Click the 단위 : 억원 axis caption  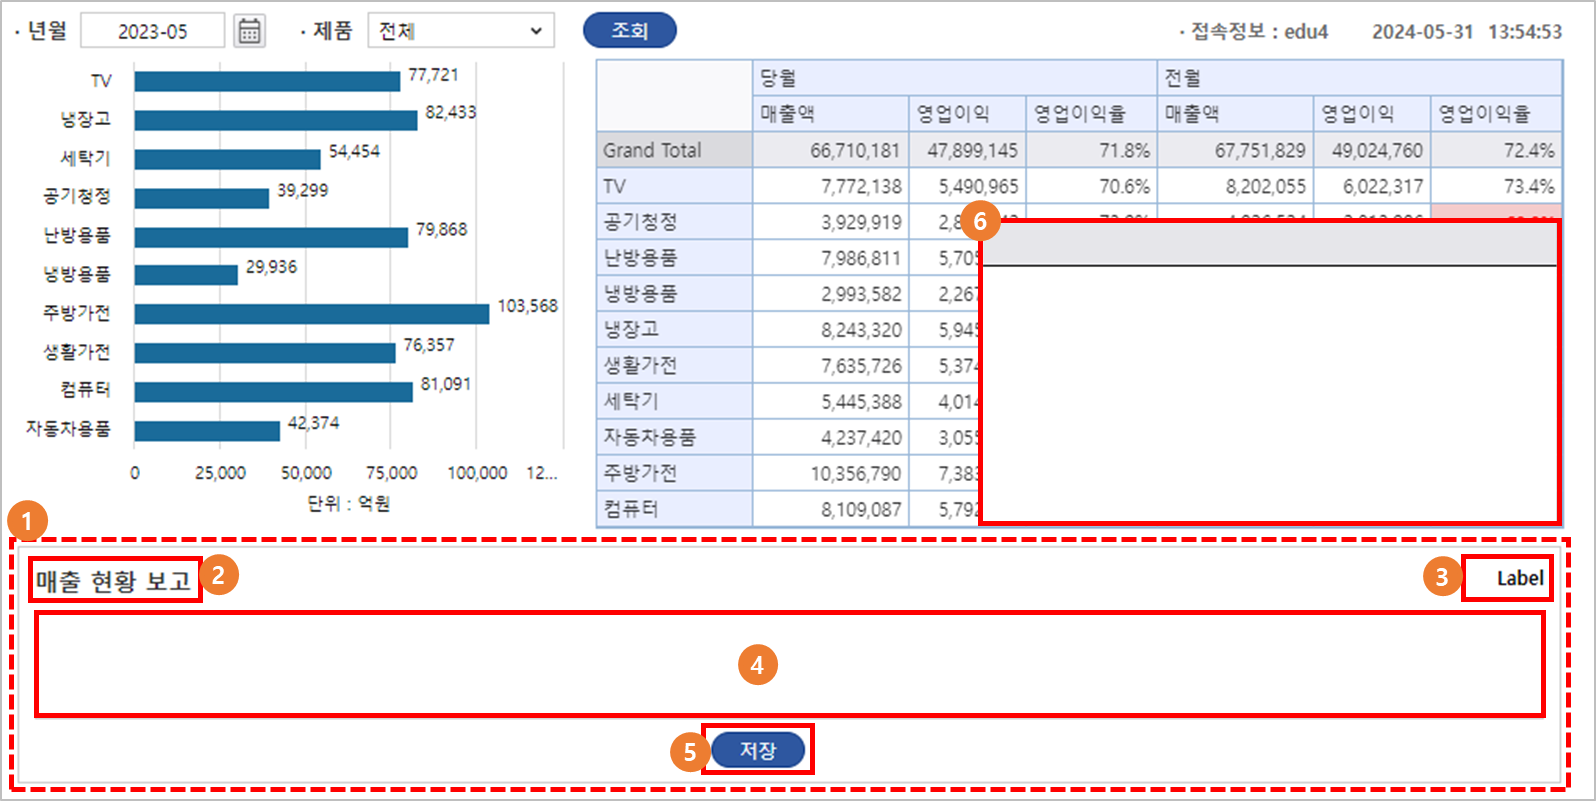tap(348, 503)
